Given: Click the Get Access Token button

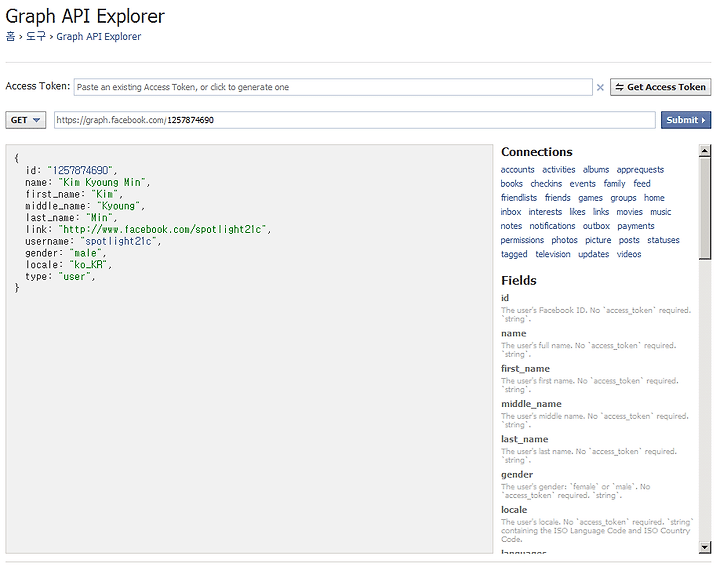Looking at the screenshot, I should 660,87.
